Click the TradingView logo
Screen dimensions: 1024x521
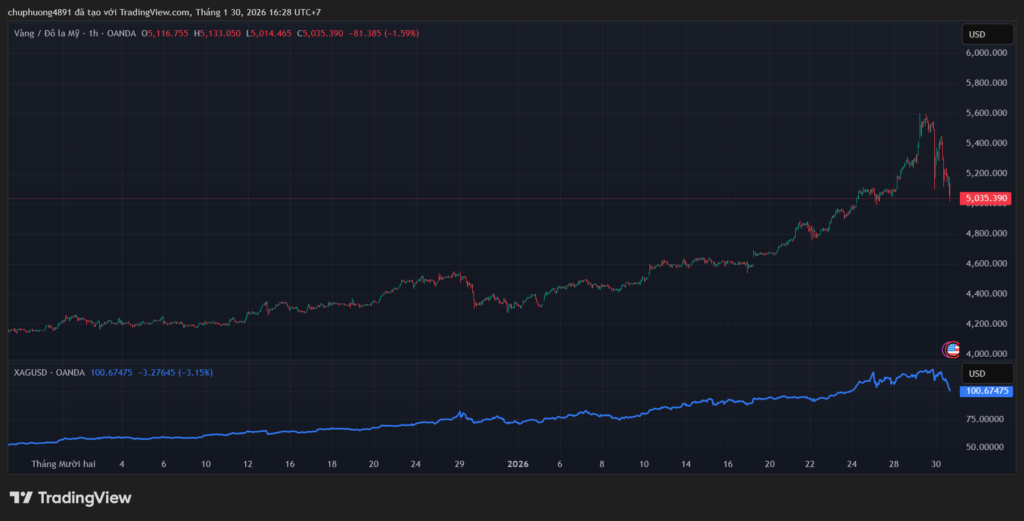coord(70,498)
